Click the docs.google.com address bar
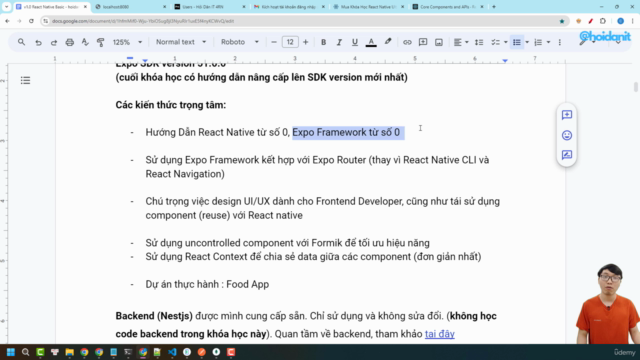This screenshot has width=640, height=360. coord(302,21)
